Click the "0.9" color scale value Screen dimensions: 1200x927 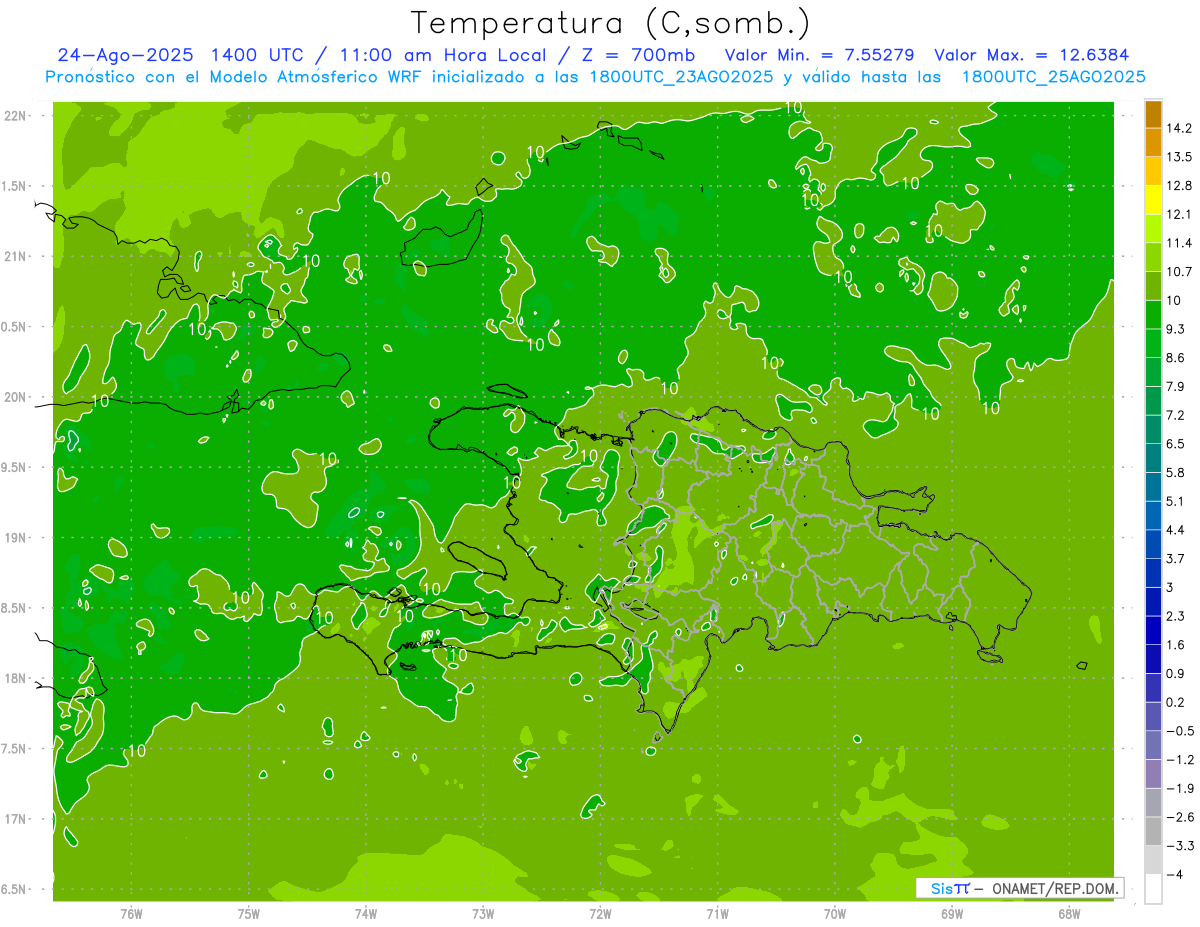pos(1176,673)
